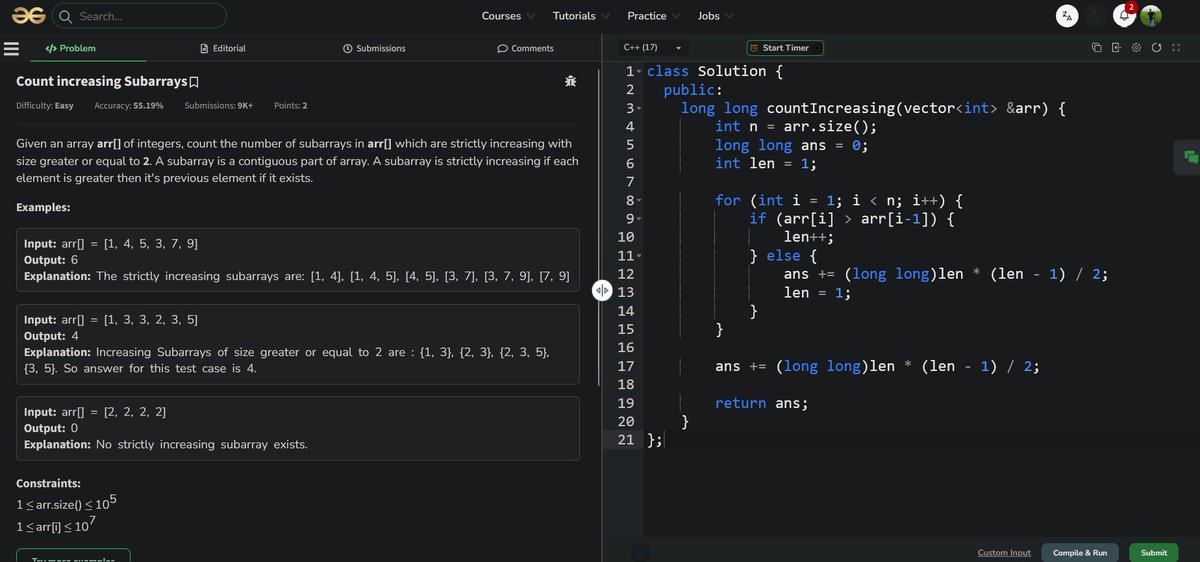Viewport: 1200px width, 562px height.
Task: Click the green Submit button
Action: [1153, 553]
